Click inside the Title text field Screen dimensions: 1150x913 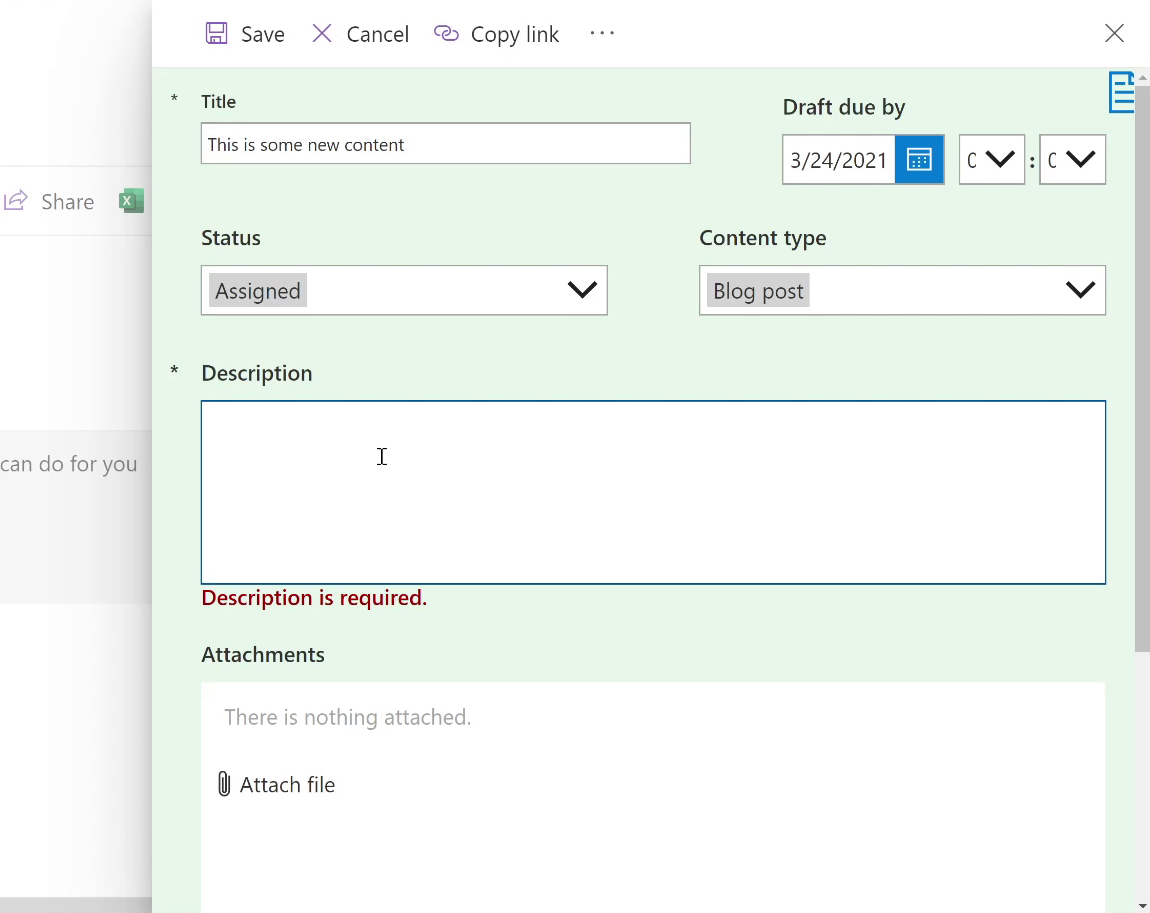[x=445, y=143]
